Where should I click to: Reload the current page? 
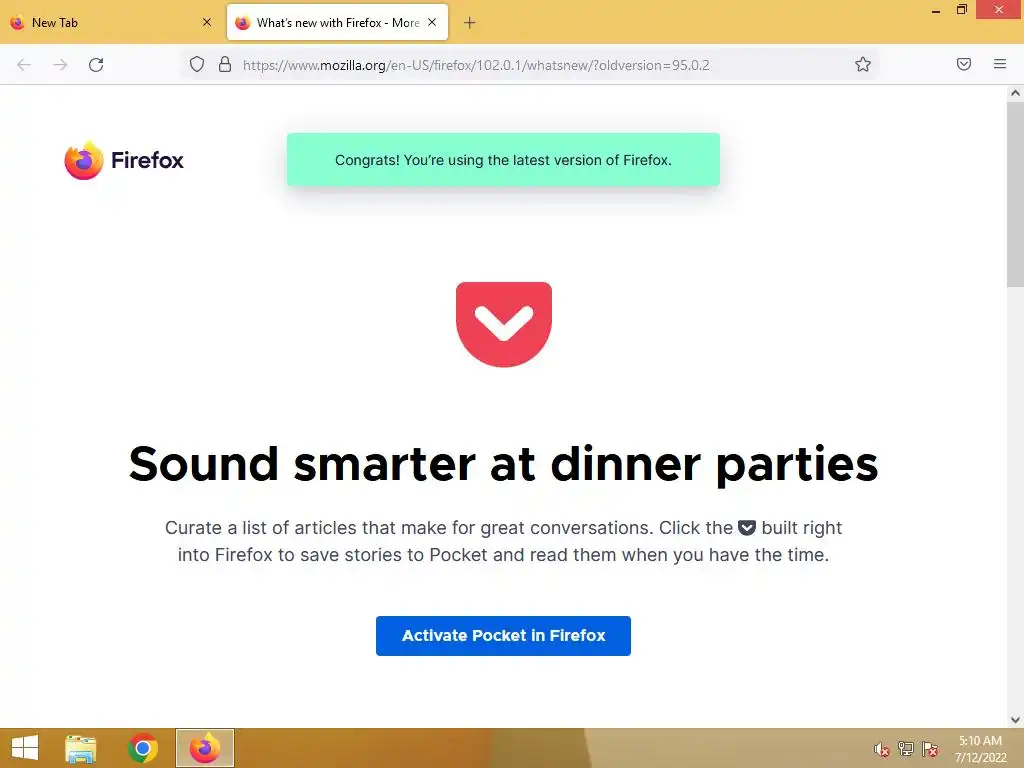[x=96, y=65]
